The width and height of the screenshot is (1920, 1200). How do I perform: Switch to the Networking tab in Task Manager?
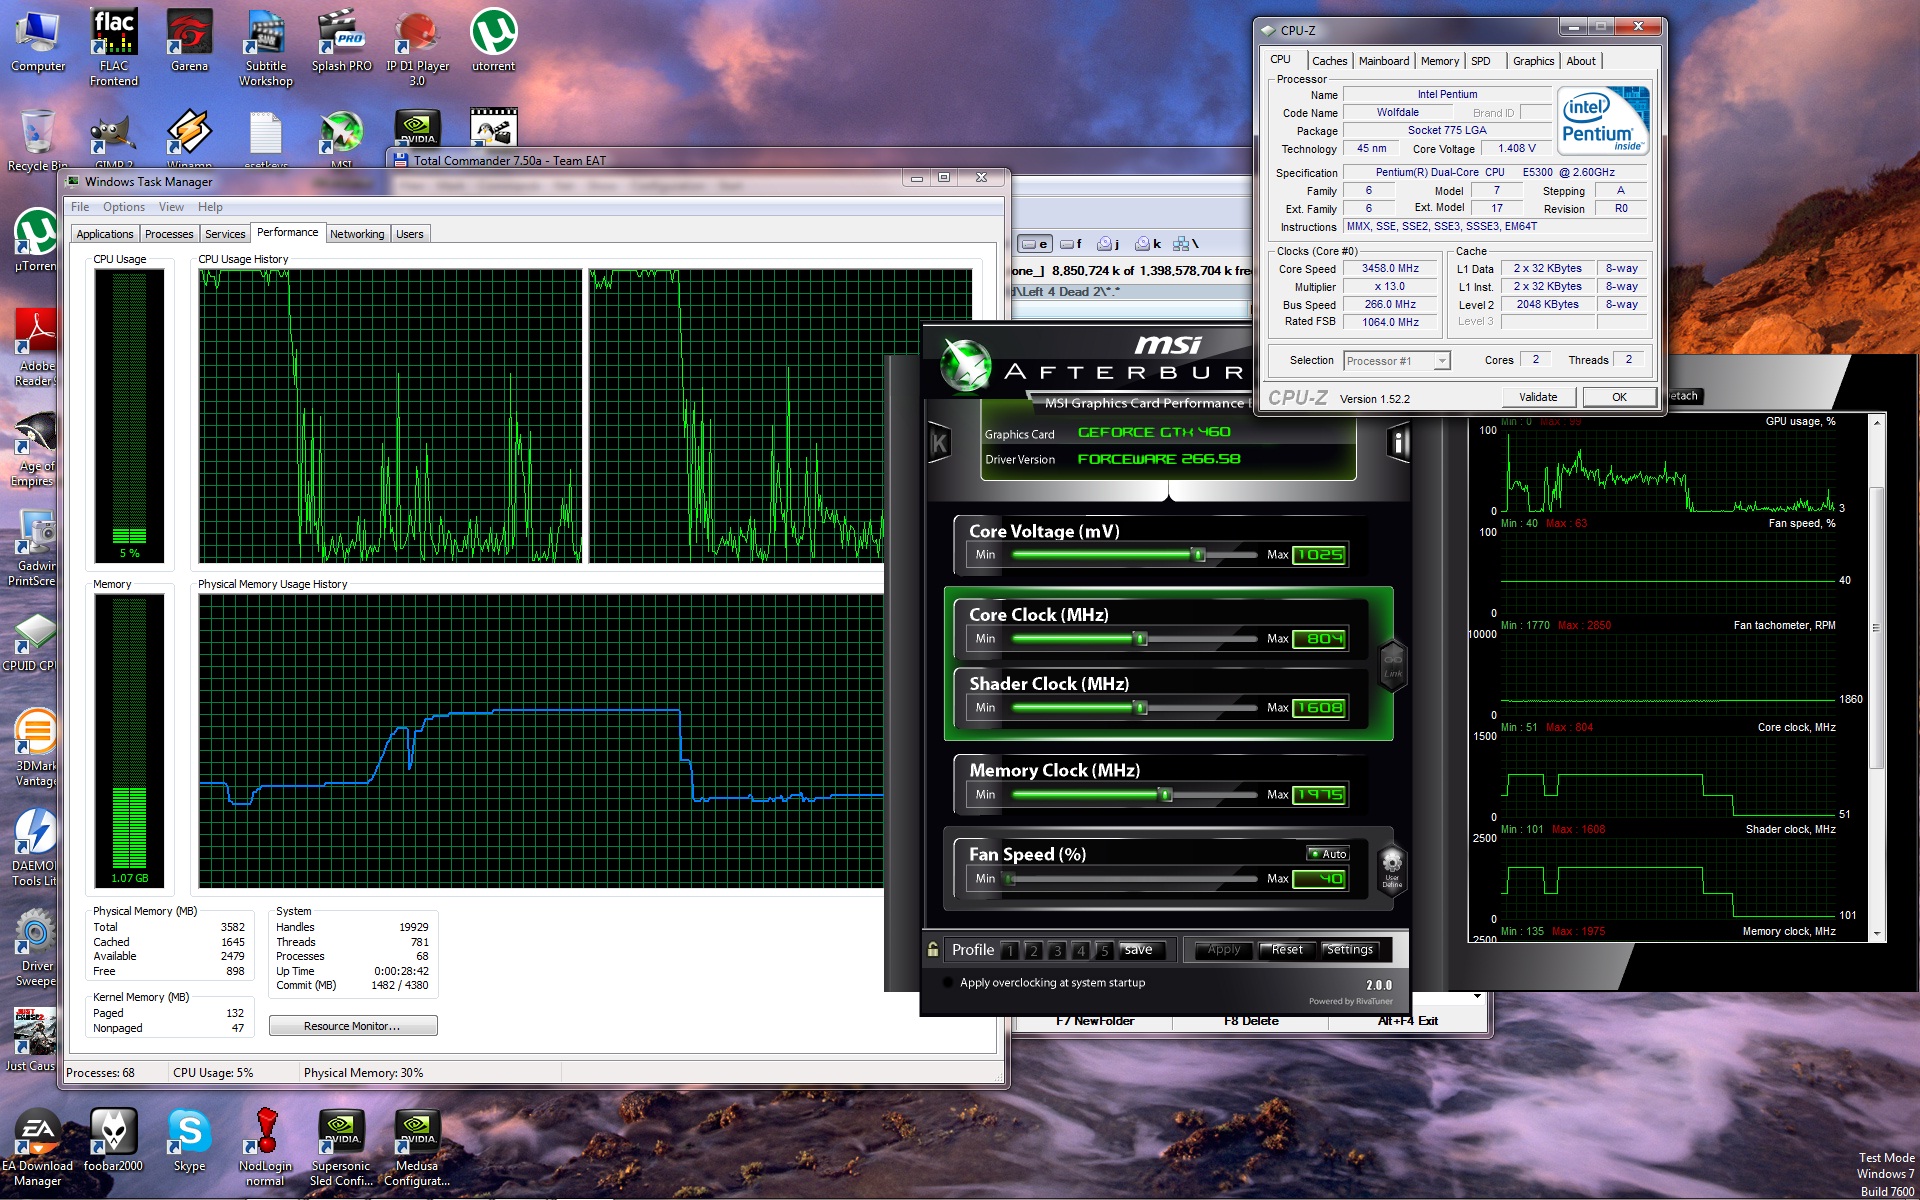pos(357,234)
